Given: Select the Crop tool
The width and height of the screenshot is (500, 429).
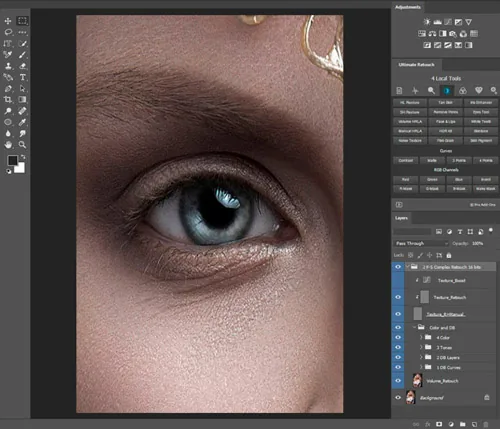Looking at the screenshot, I should pyautogui.click(x=8, y=99).
